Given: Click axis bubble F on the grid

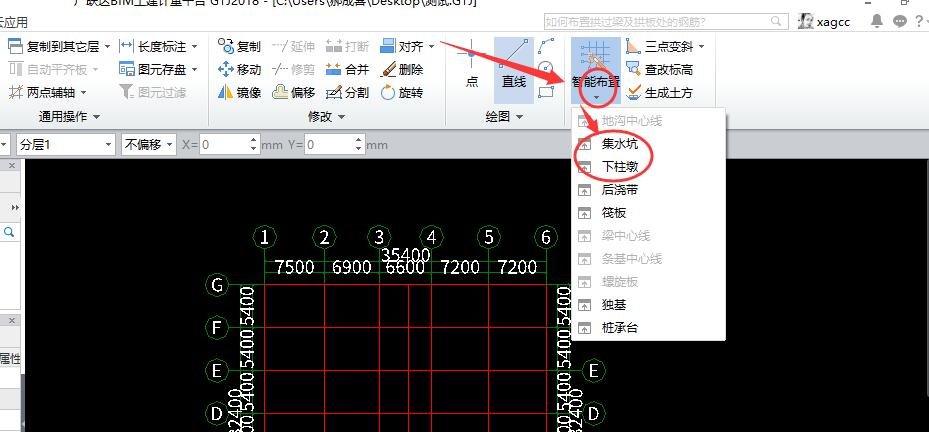Looking at the screenshot, I should click(217, 328).
